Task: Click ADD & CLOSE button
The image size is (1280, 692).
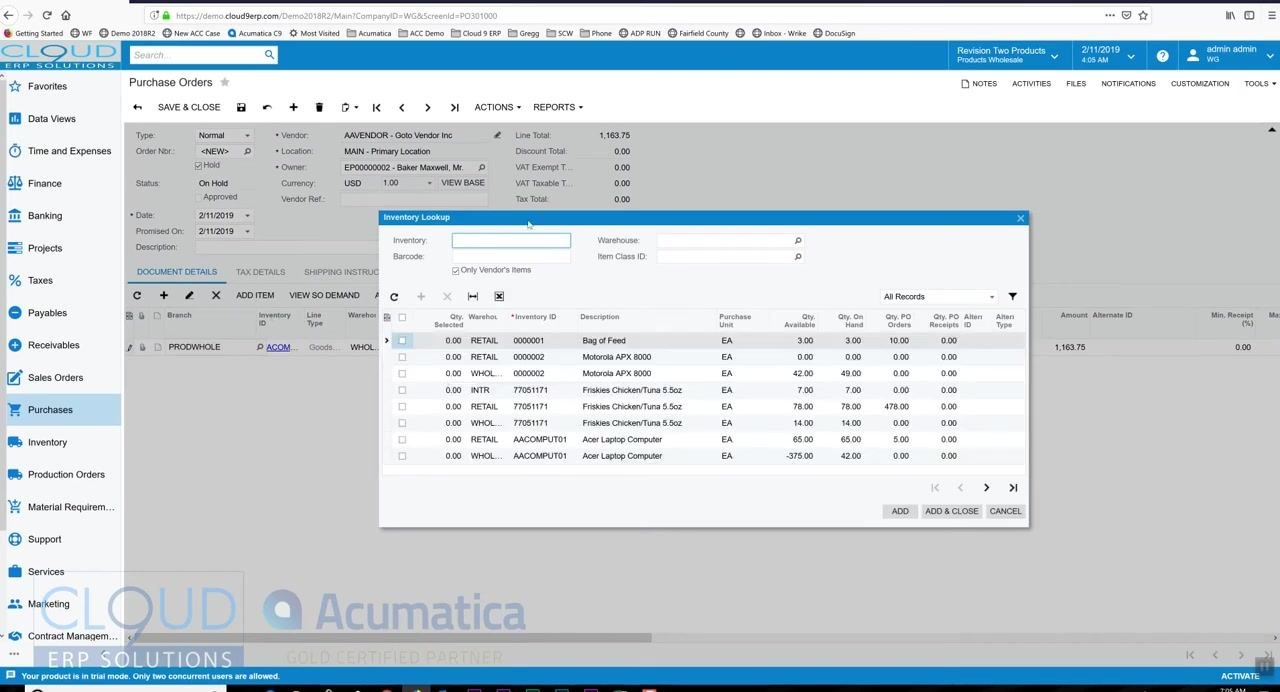Action: coord(952,512)
